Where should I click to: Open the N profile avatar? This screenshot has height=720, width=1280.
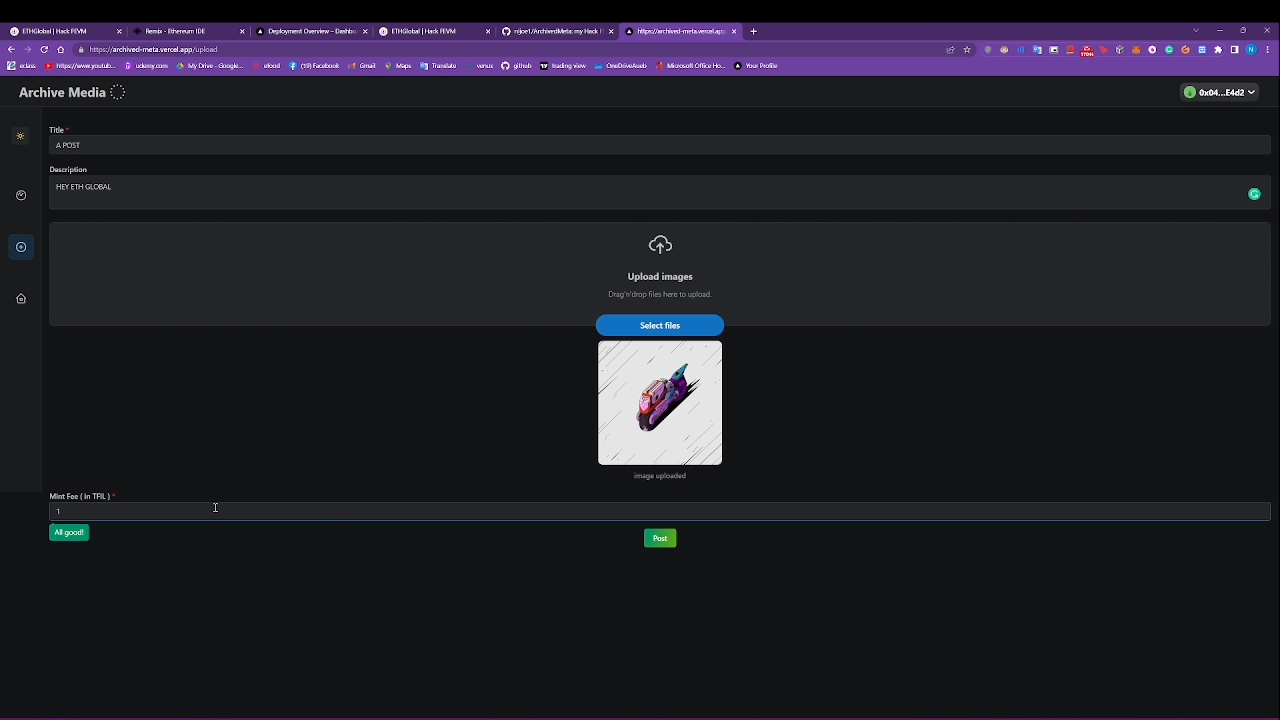[1251, 50]
